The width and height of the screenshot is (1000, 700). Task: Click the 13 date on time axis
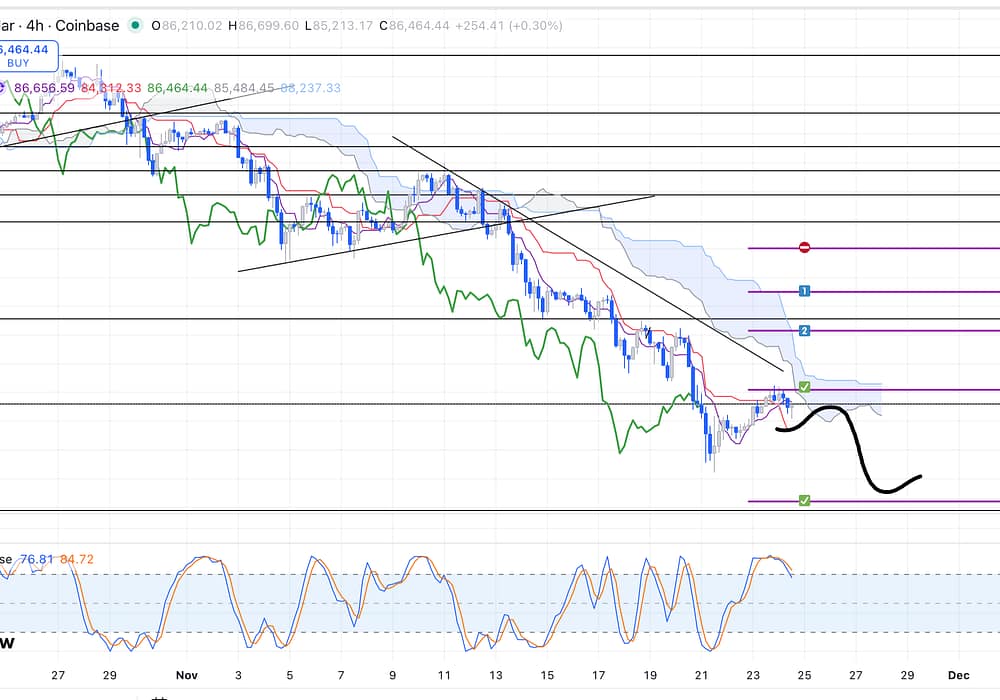point(495,675)
